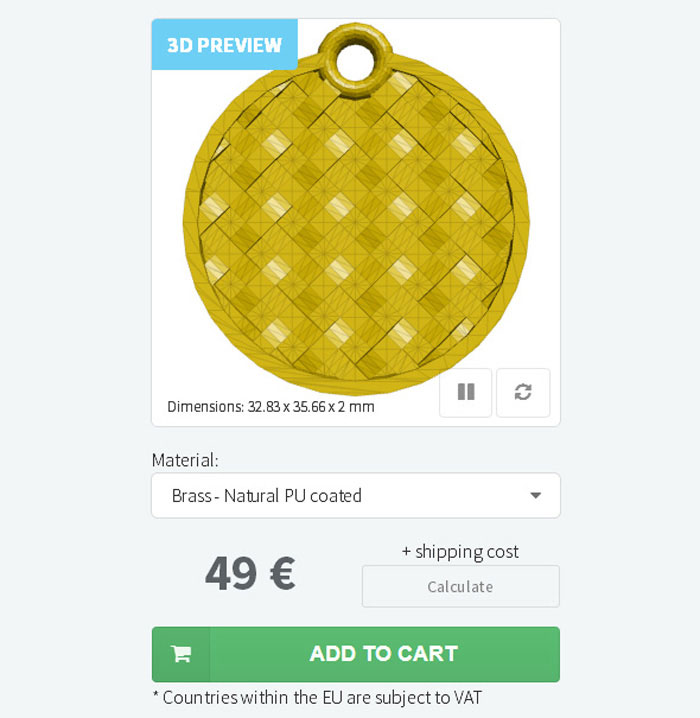
Task: Click the 'Material:' label
Action: click(x=185, y=460)
